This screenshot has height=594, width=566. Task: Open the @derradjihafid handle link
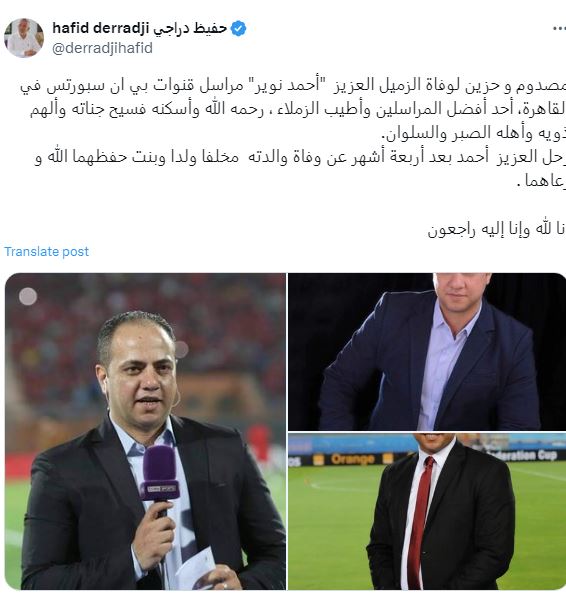[x=102, y=48]
